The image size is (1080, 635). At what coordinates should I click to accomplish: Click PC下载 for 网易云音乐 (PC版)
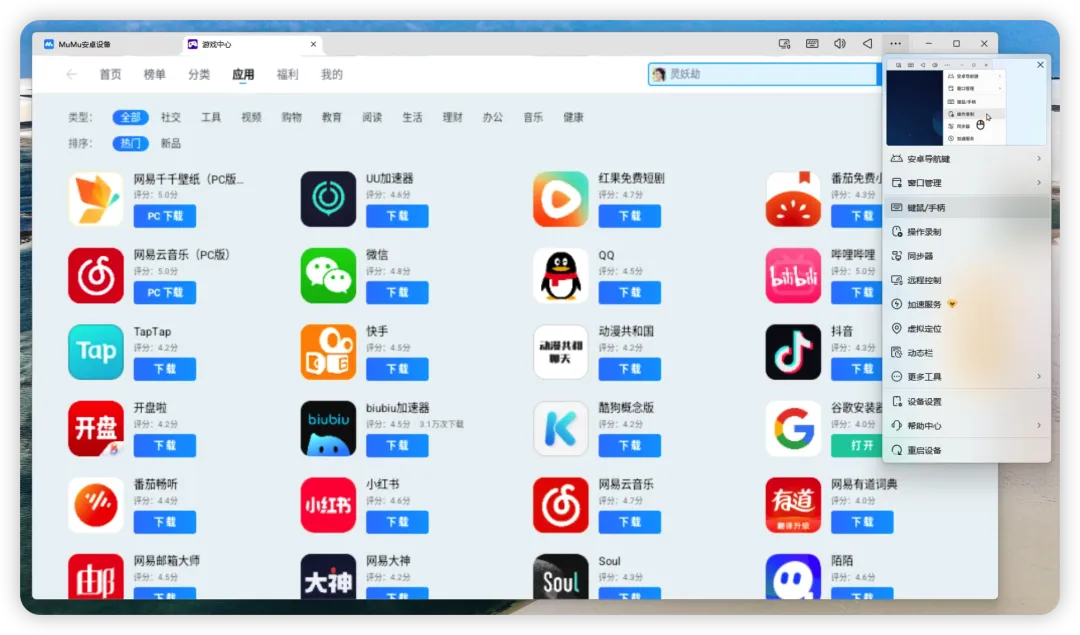pyautogui.click(x=165, y=292)
